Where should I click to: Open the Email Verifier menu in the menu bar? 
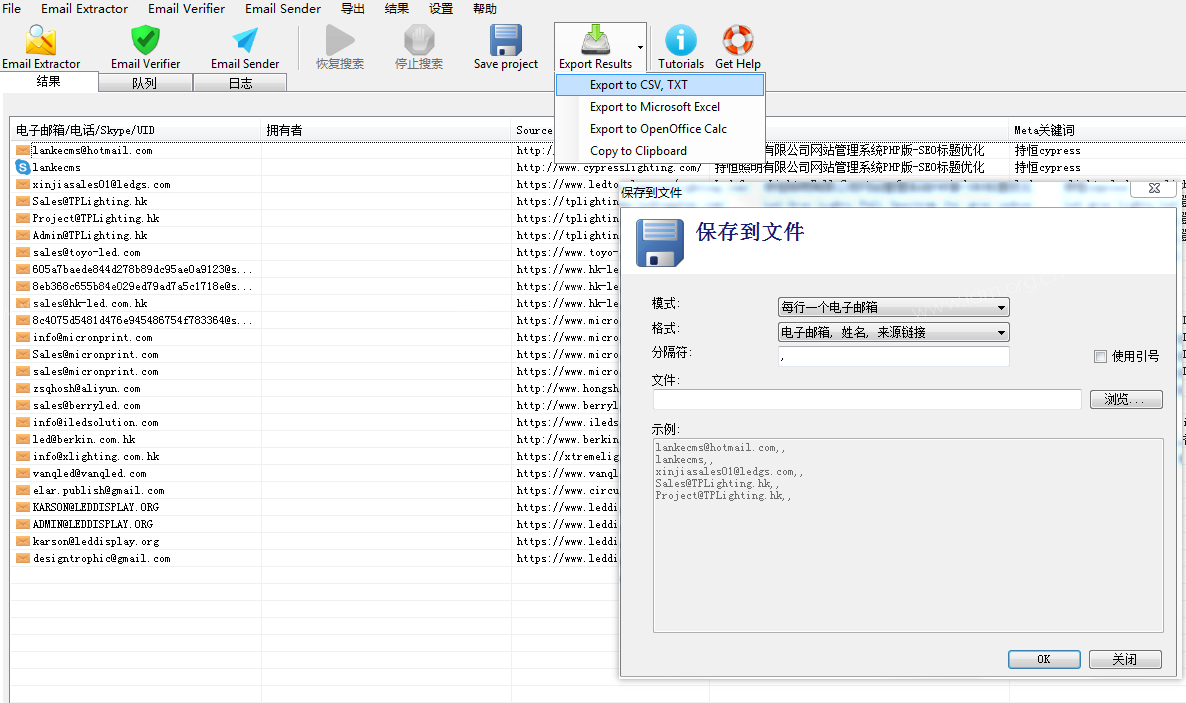tap(186, 8)
